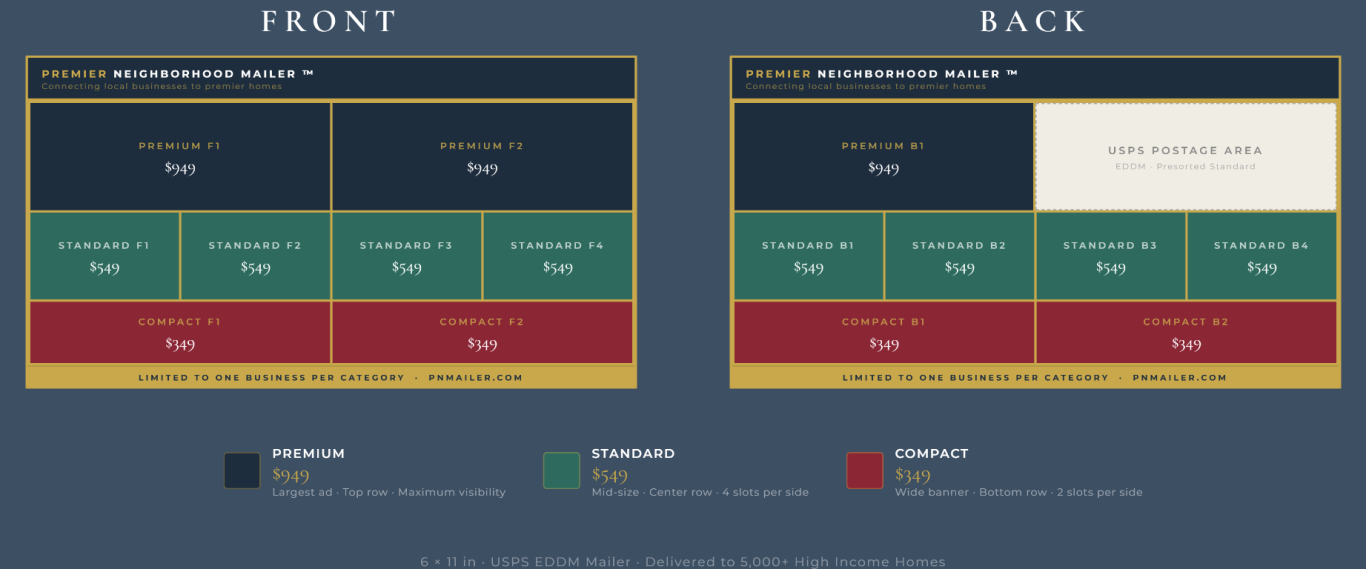Open the PNMAILER.COM link on front footer
The height and width of the screenshot is (569, 1366).
[475, 378]
